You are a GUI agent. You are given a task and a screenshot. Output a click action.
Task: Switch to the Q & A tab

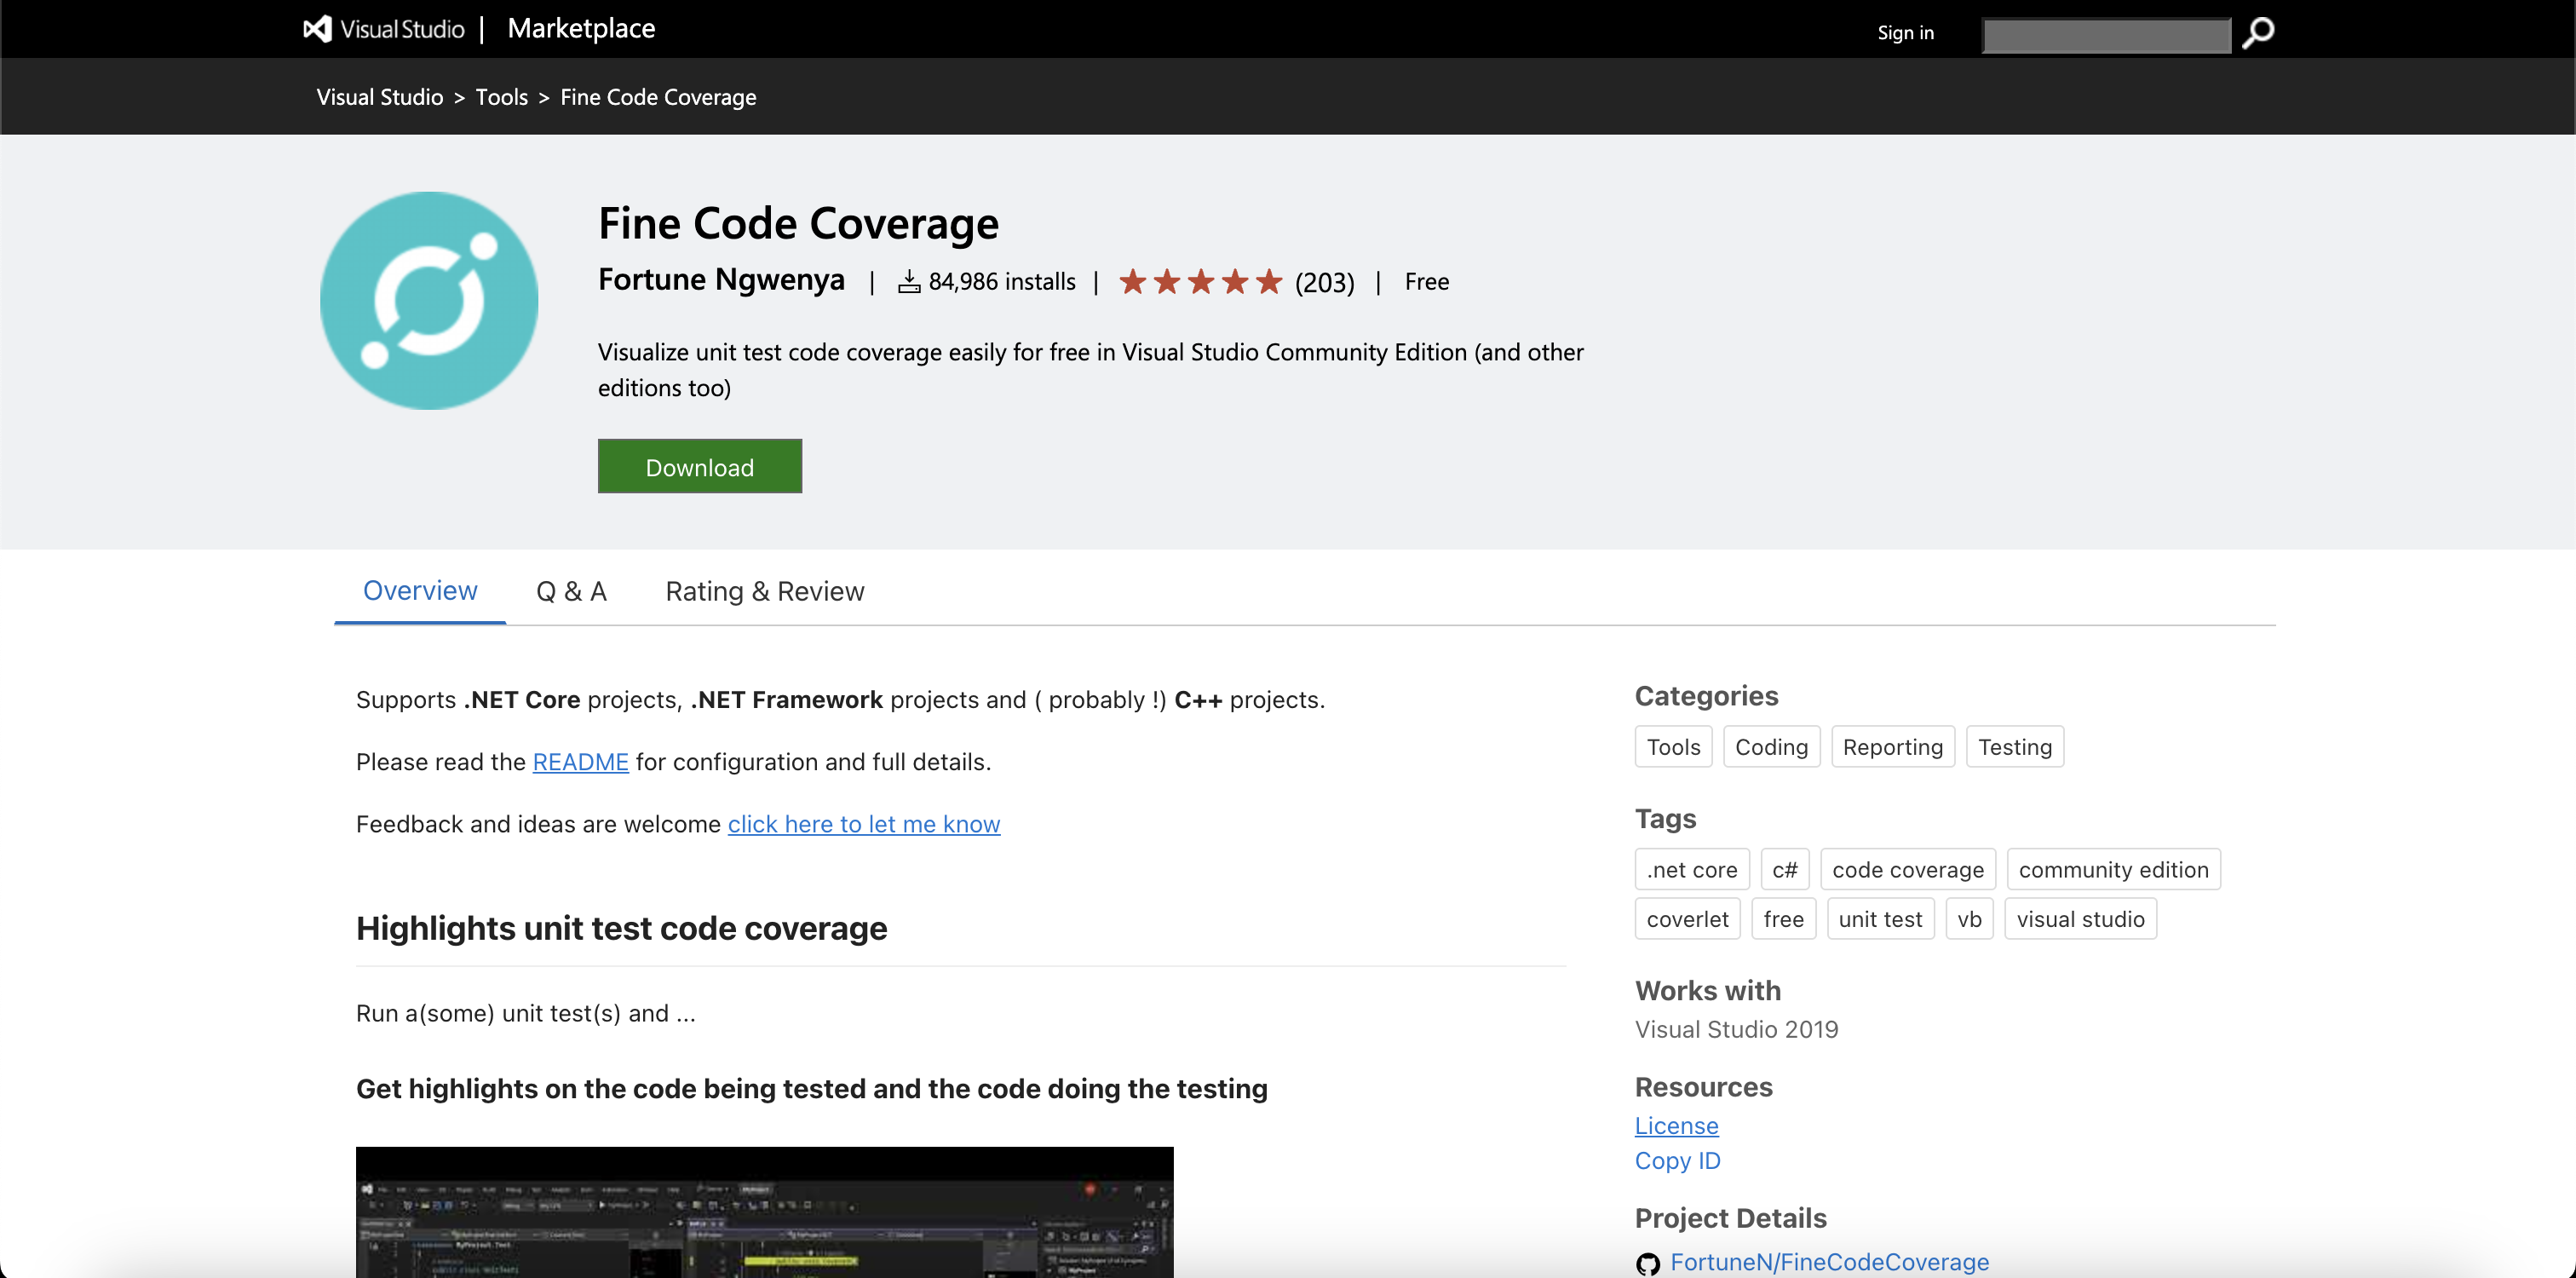click(571, 592)
